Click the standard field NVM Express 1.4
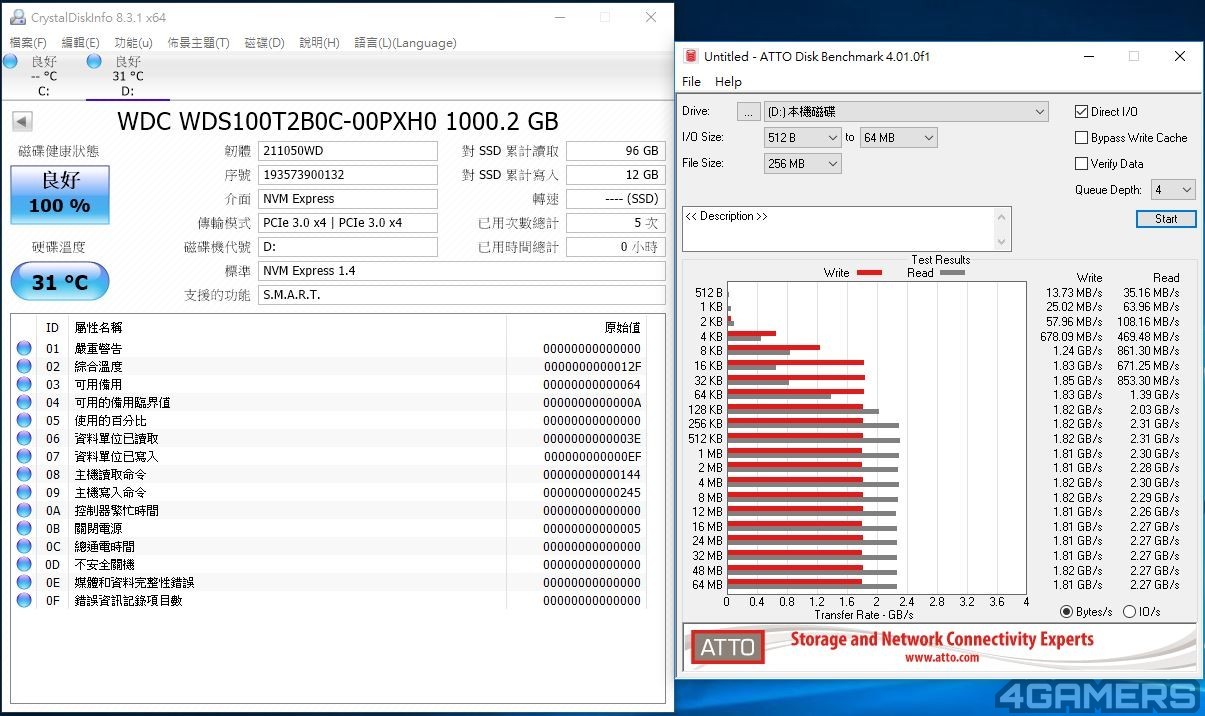 (462, 271)
